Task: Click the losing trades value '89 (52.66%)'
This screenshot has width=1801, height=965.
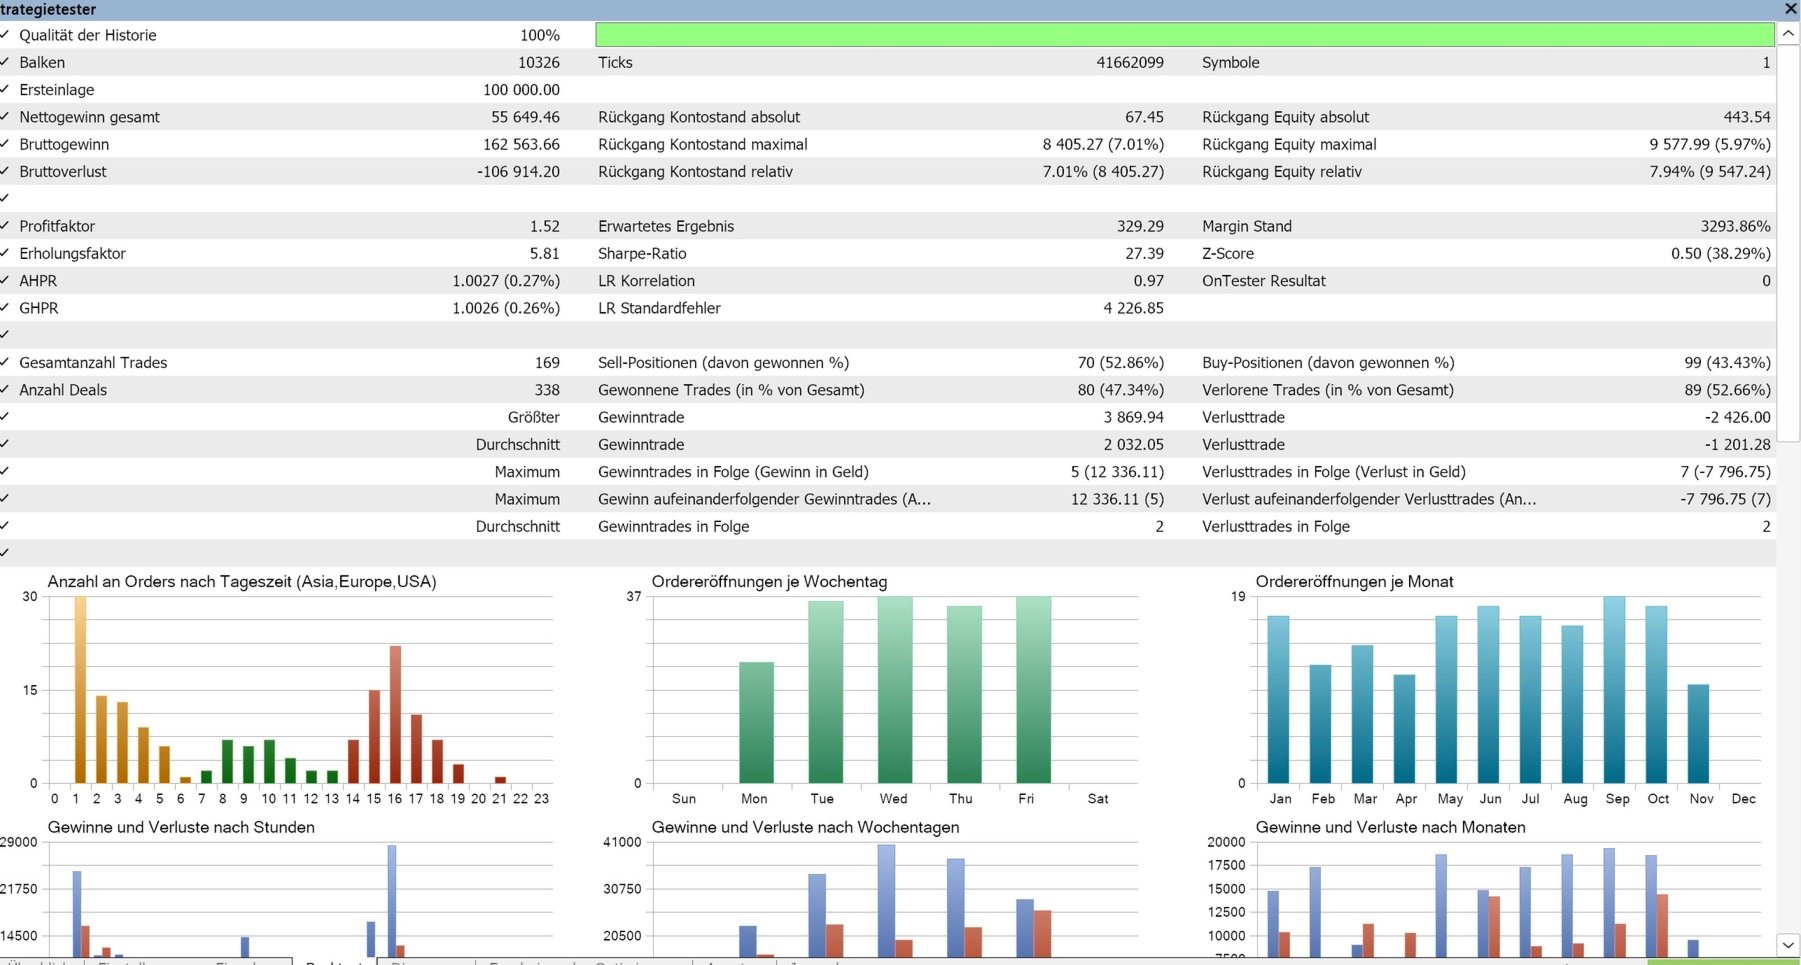Action: tap(1727, 390)
